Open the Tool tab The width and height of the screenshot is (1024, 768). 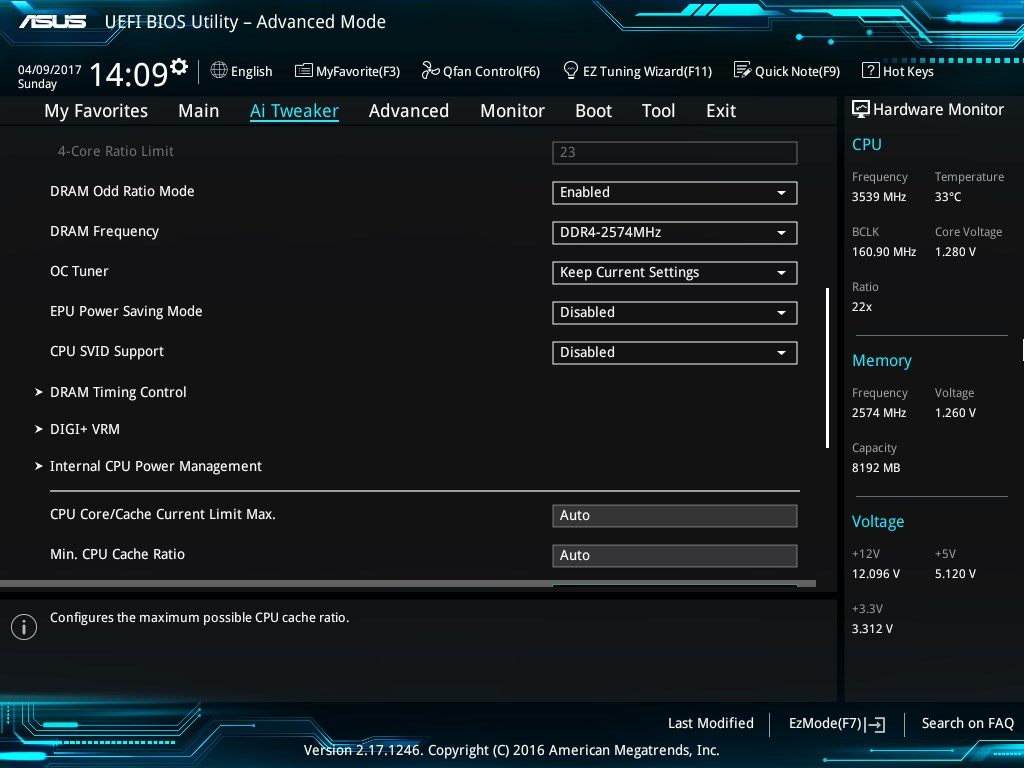click(658, 111)
